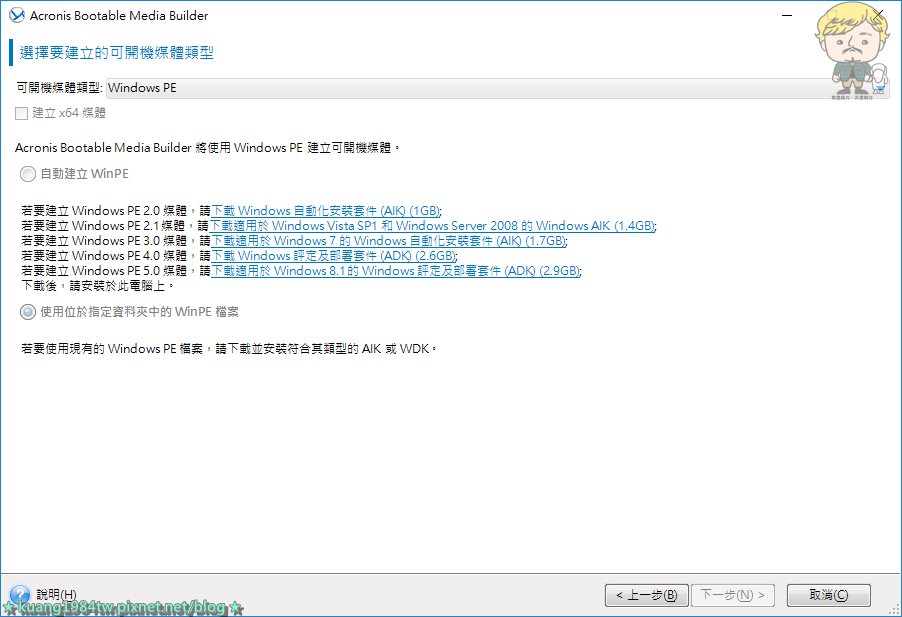Select the 自動建立 WinPE radio button
The width and height of the screenshot is (902, 617).
(x=28, y=174)
